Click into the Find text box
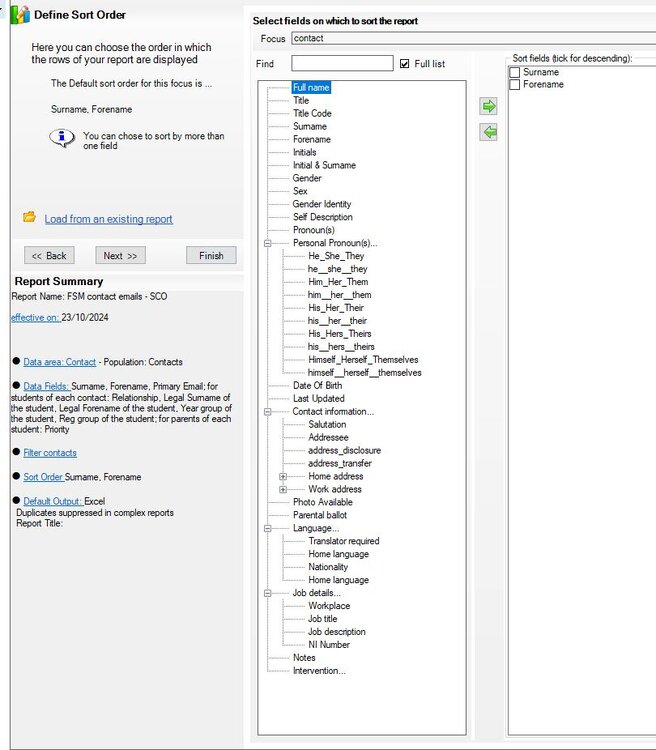Viewport: 656px width, 750px height. pos(342,64)
